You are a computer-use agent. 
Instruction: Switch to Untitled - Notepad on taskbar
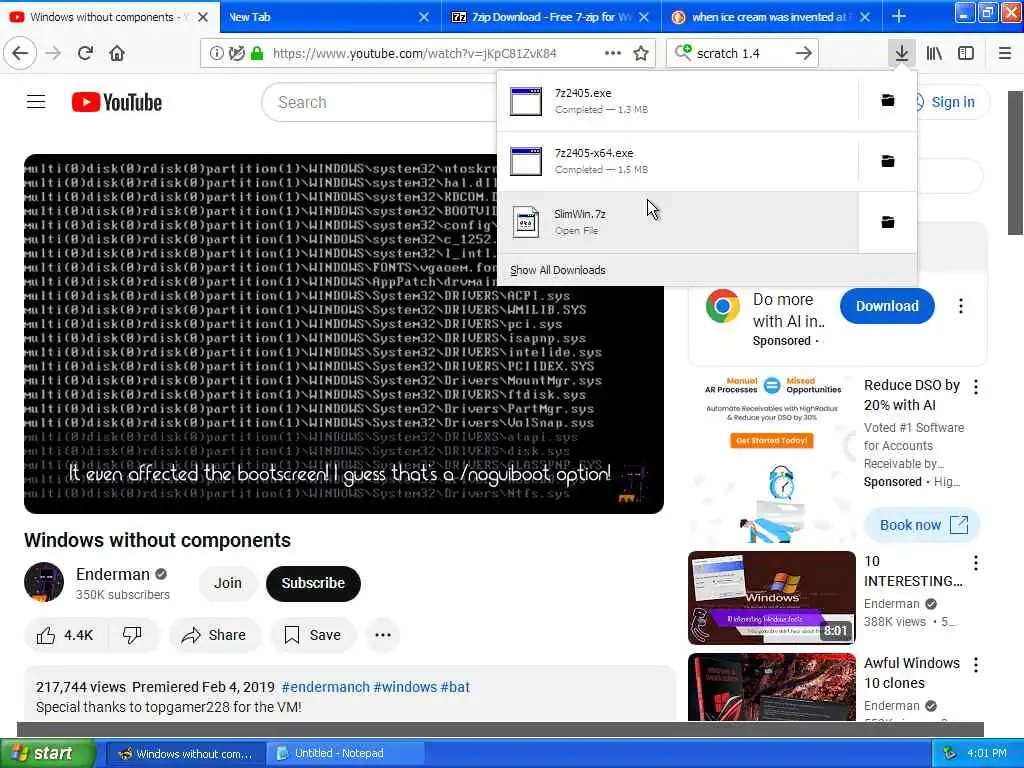tap(346, 753)
